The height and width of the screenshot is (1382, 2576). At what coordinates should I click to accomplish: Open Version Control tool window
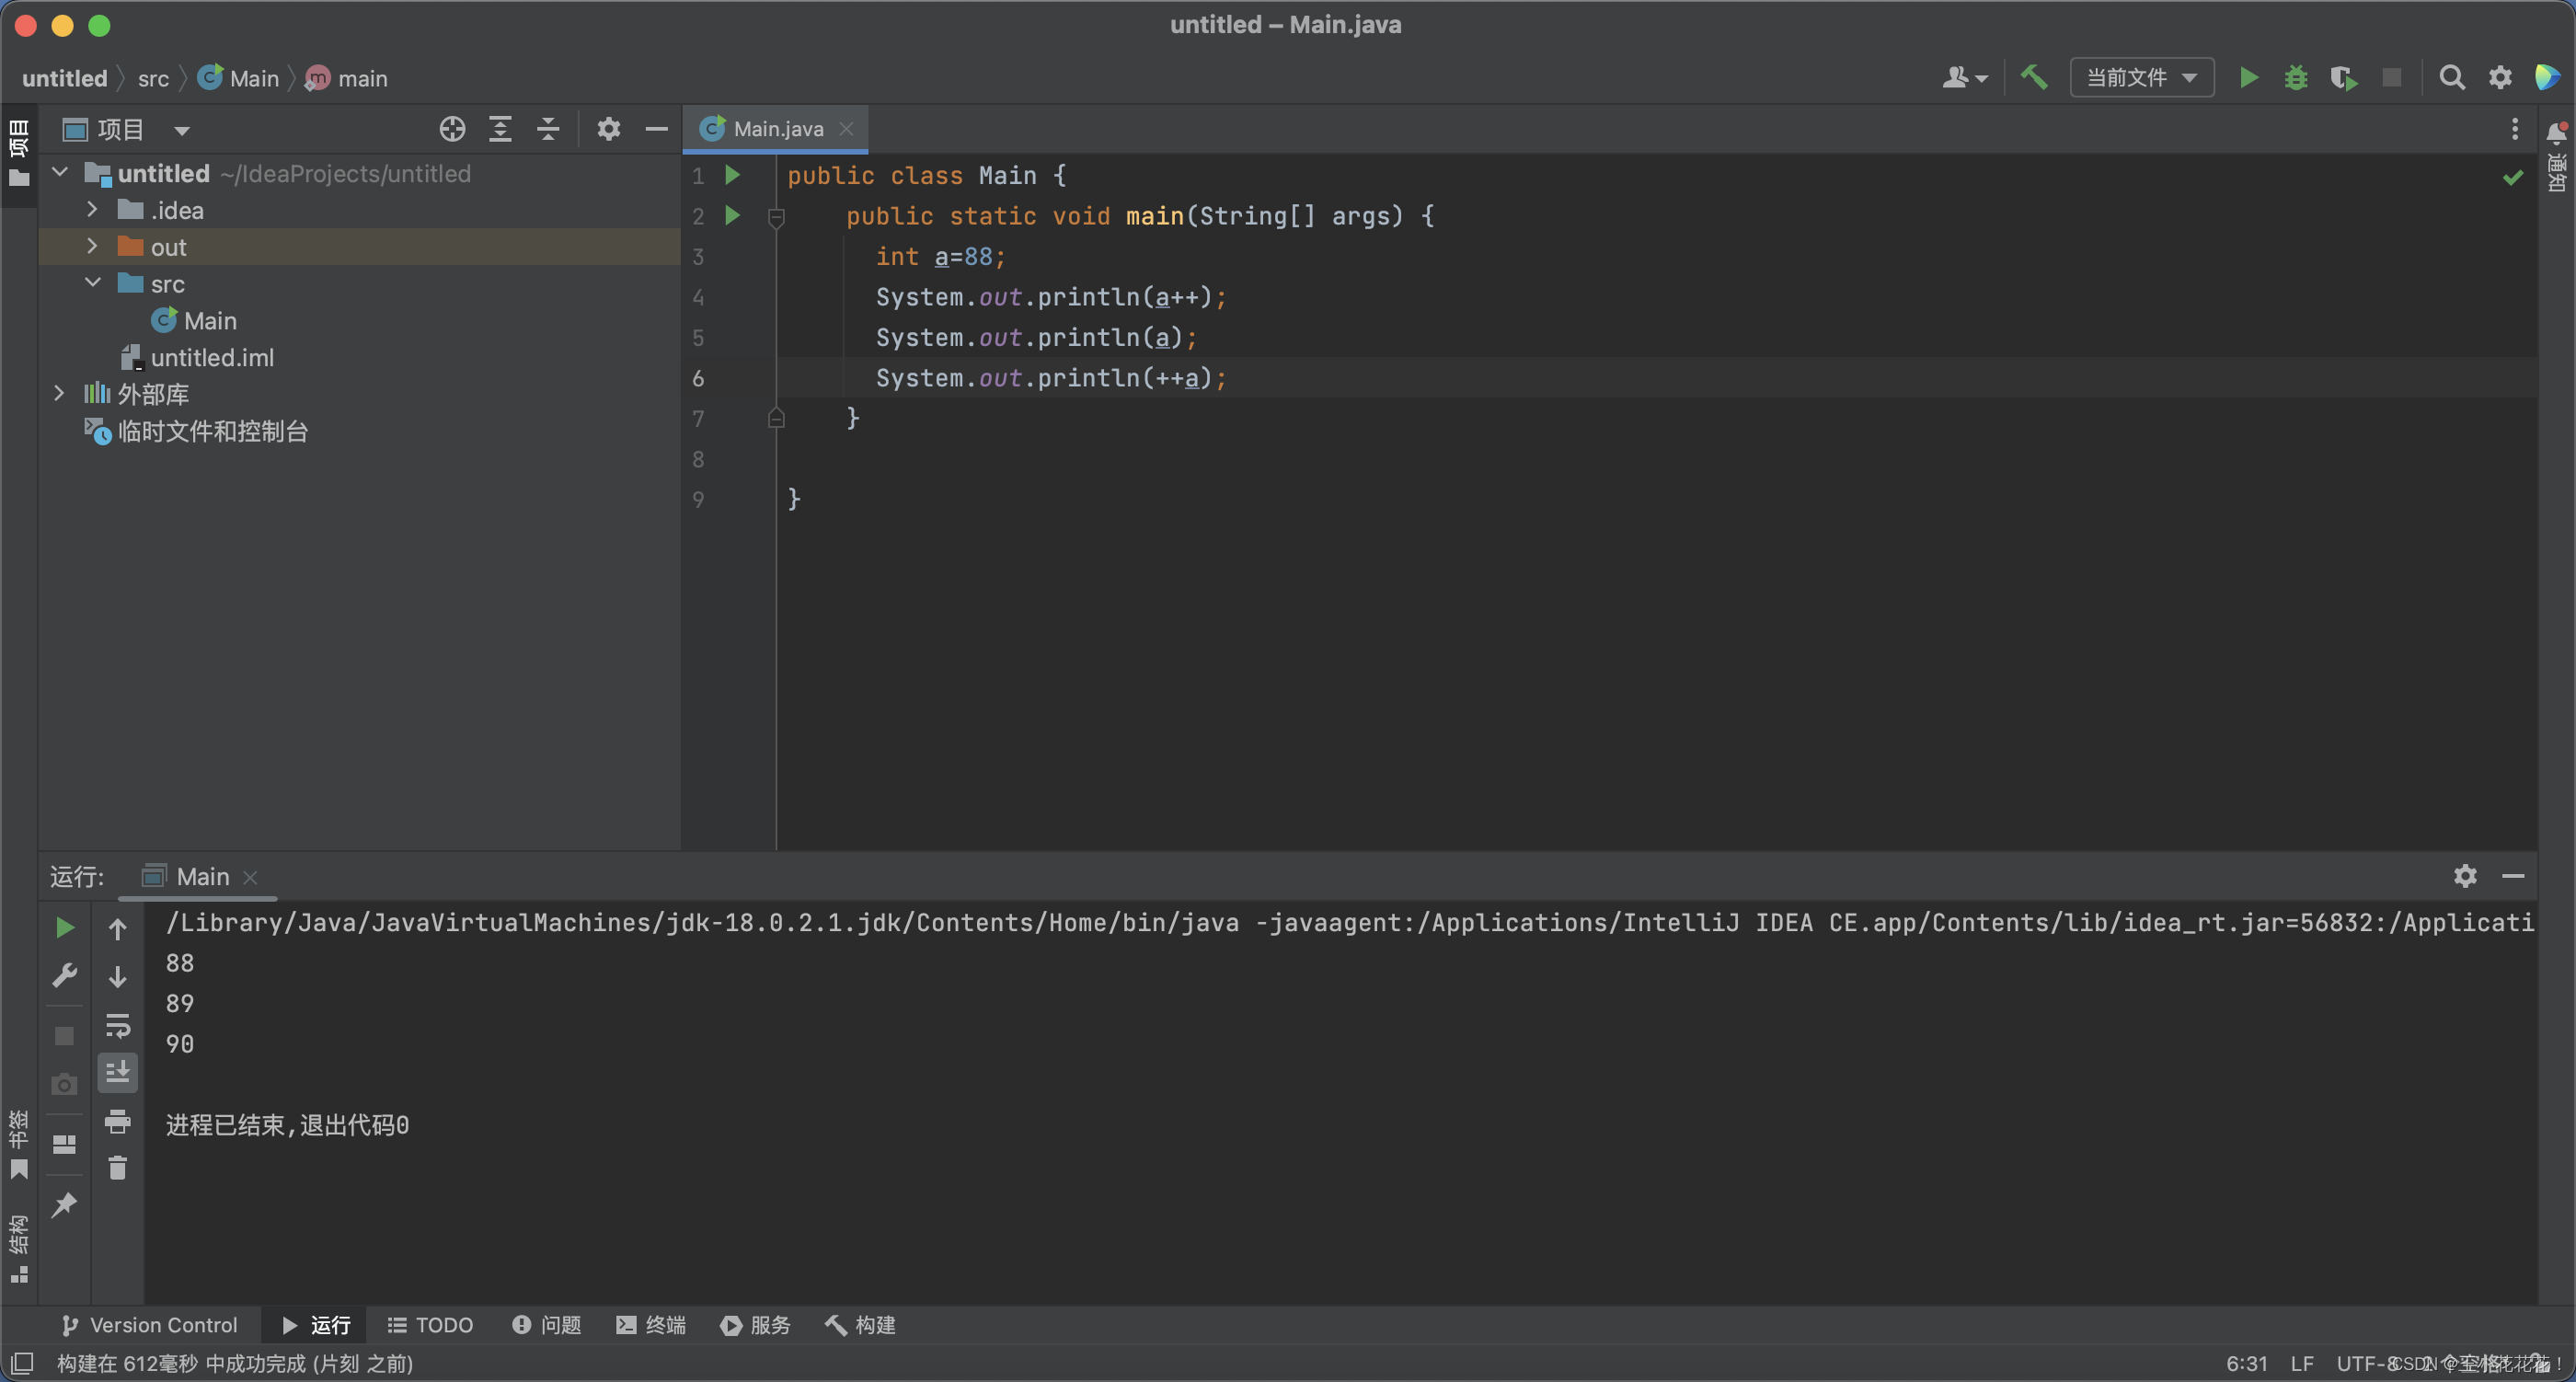(x=150, y=1325)
